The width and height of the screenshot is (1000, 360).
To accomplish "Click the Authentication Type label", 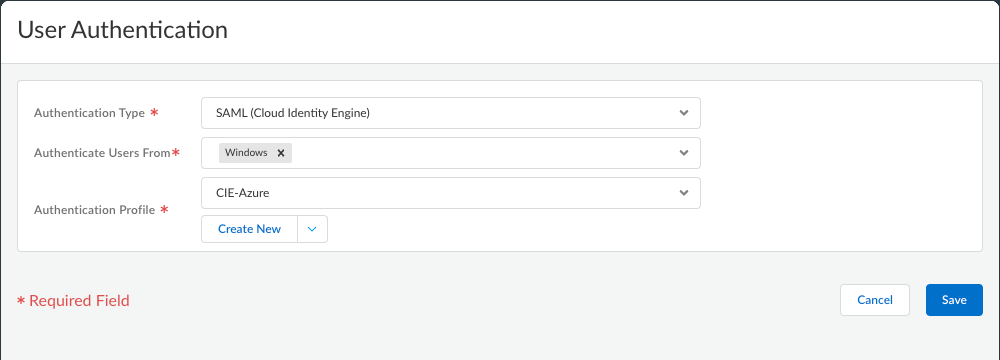I will click(89, 113).
